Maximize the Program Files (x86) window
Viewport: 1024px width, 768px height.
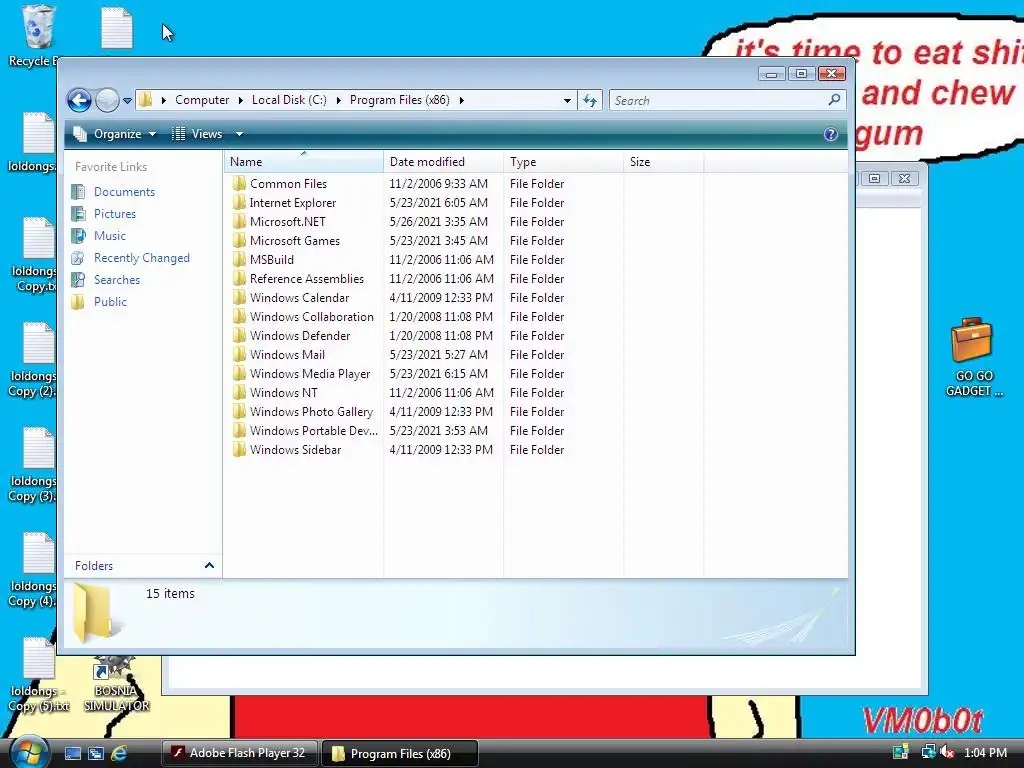click(x=801, y=74)
